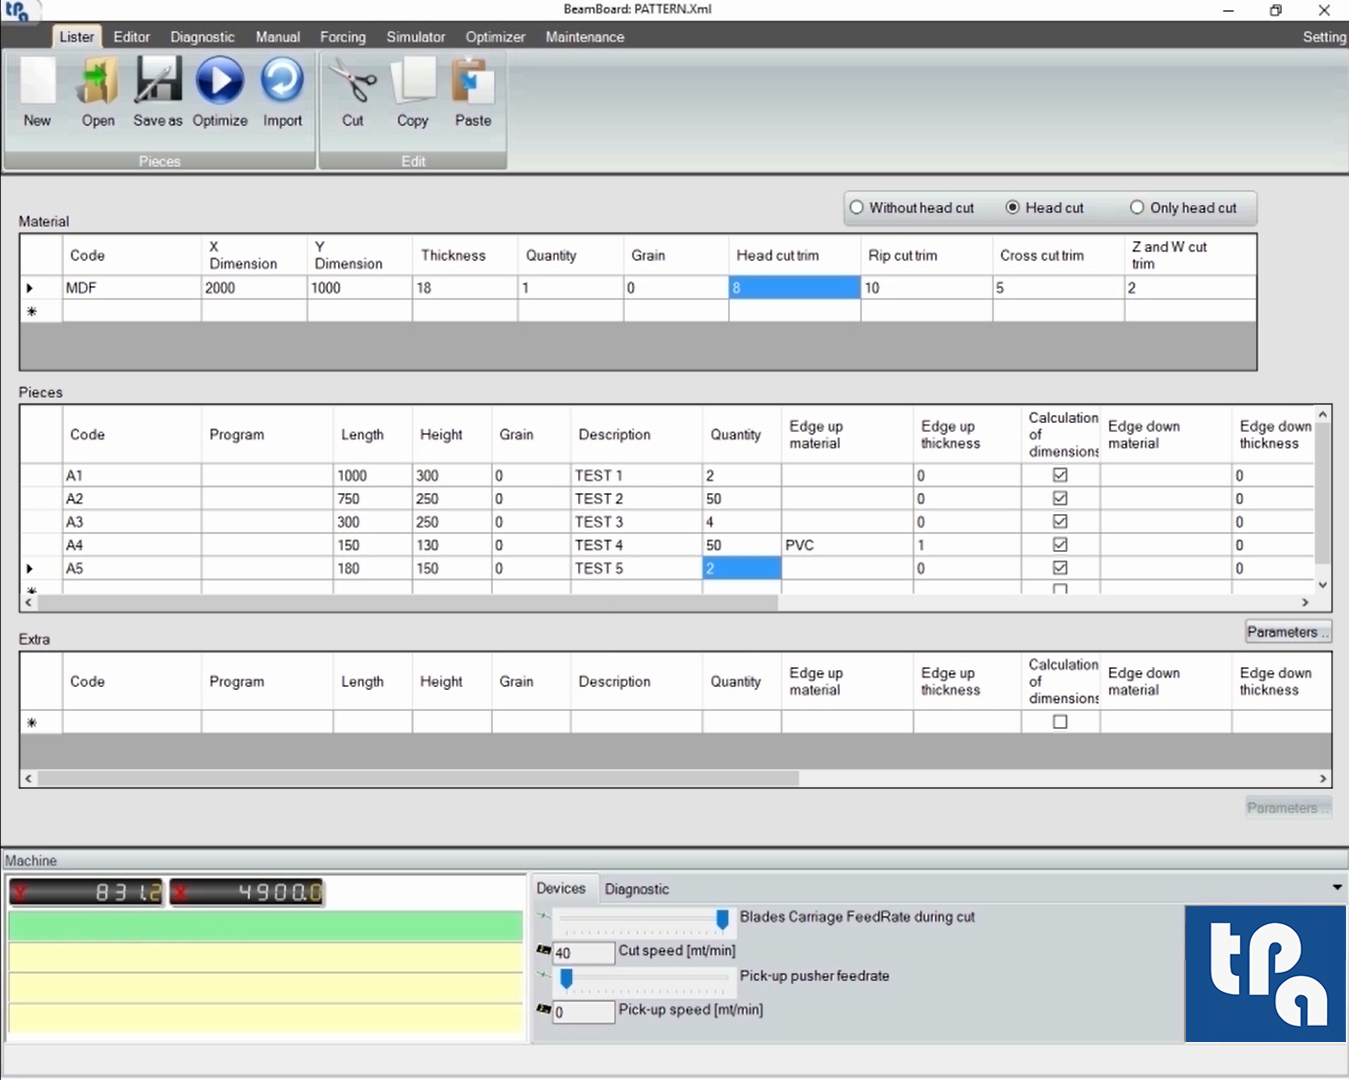Screen dimensions: 1349x1080
Task: Switch to Diagnostic tab in Machine panel
Action: [636, 889]
